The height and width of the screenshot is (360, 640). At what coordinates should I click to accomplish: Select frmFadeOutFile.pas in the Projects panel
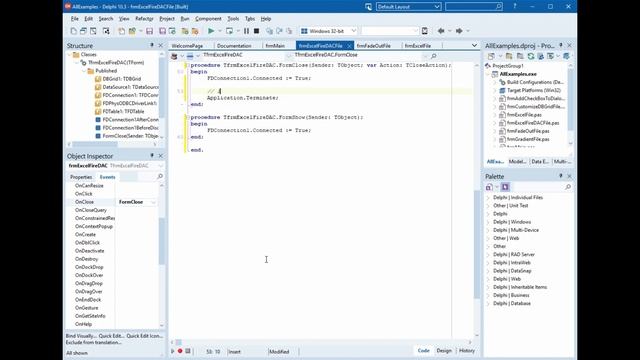tap(528, 131)
